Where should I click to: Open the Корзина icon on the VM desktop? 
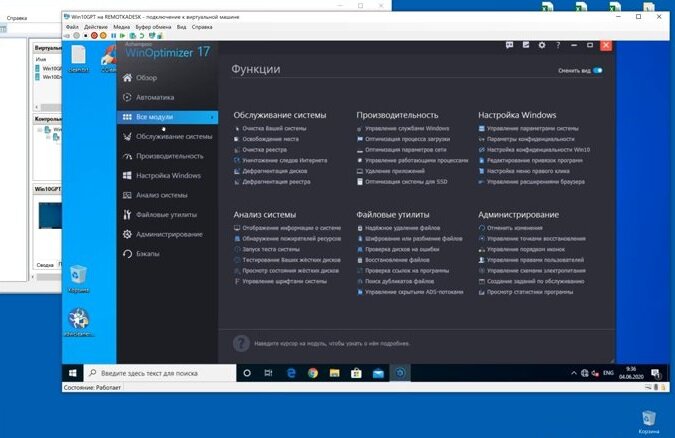(x=78, y=279)
